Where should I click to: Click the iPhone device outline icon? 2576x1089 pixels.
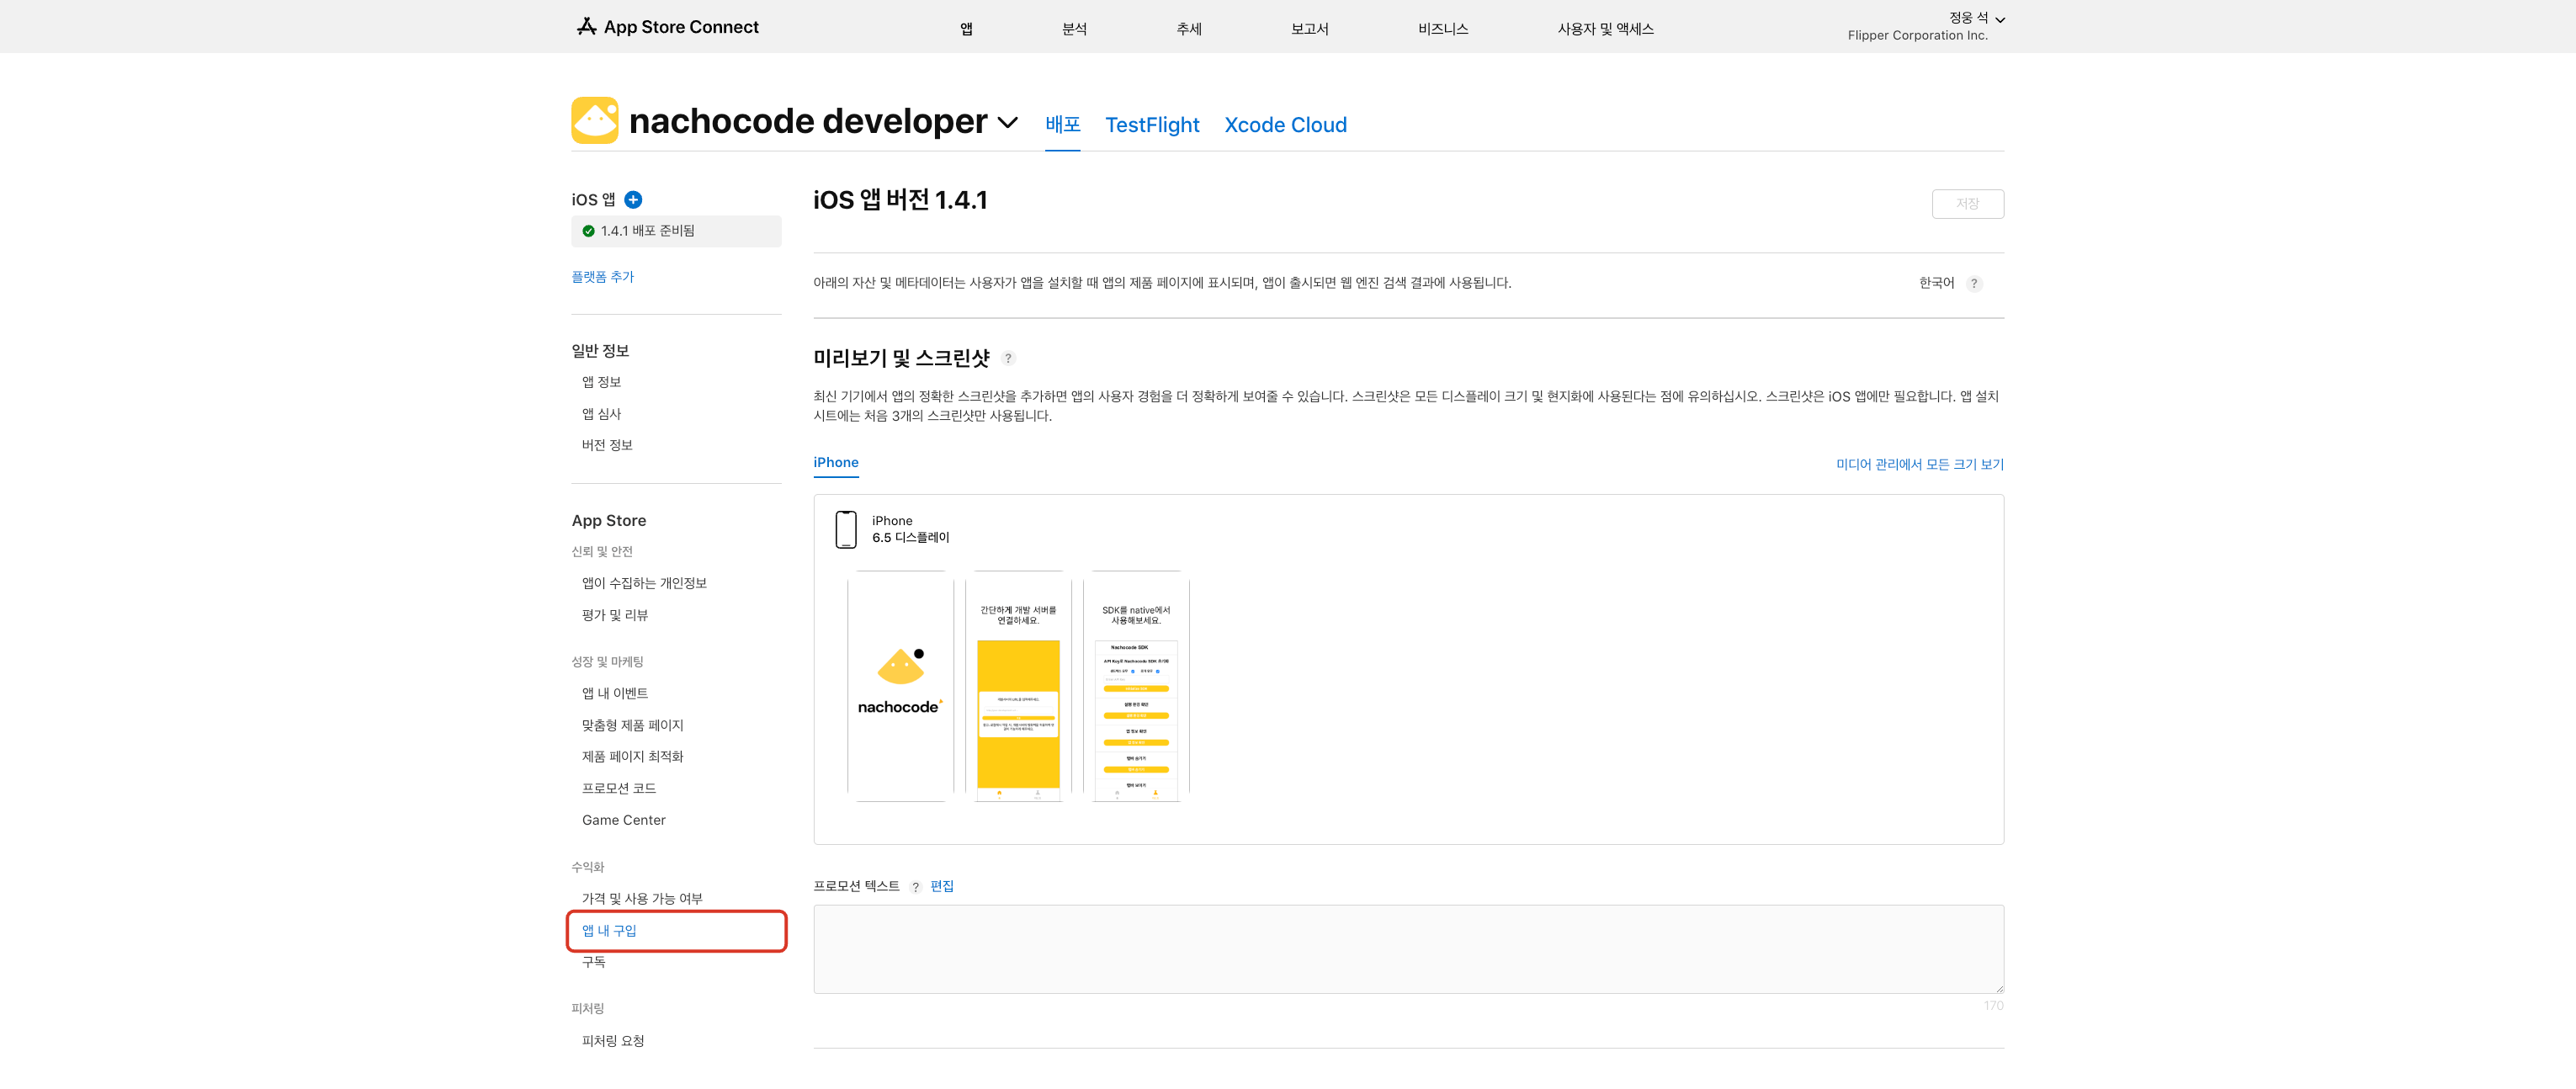[x=846, y=529]
